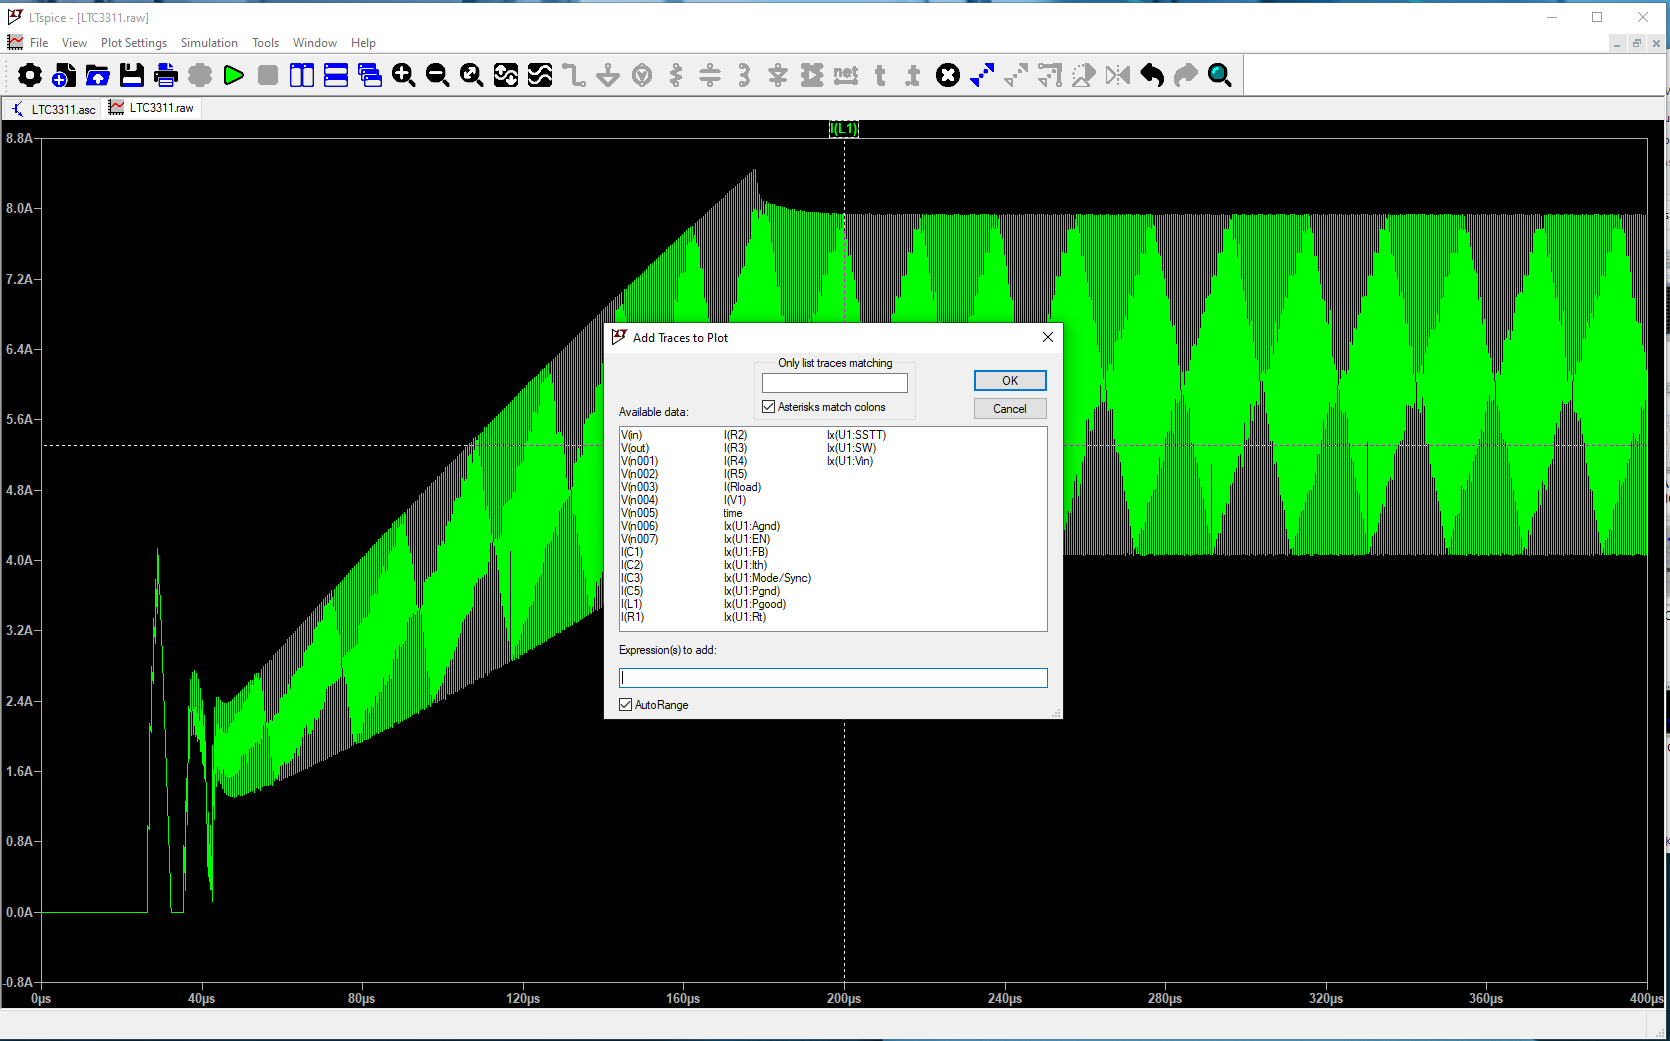Viewport: 1670px width, 1041px height.
Task: Tile windows vertically using the toolbar icon
Action: [302, 75]
